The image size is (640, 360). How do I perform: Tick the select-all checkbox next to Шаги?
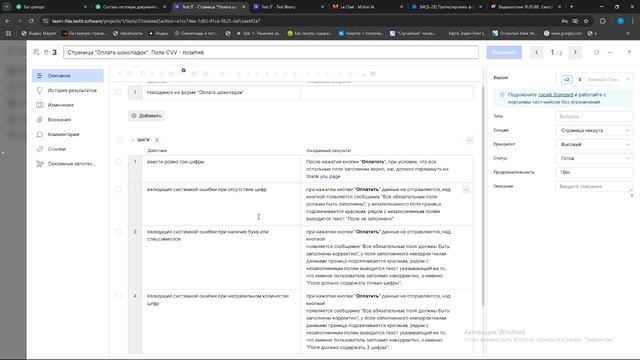tap(120, 140)
